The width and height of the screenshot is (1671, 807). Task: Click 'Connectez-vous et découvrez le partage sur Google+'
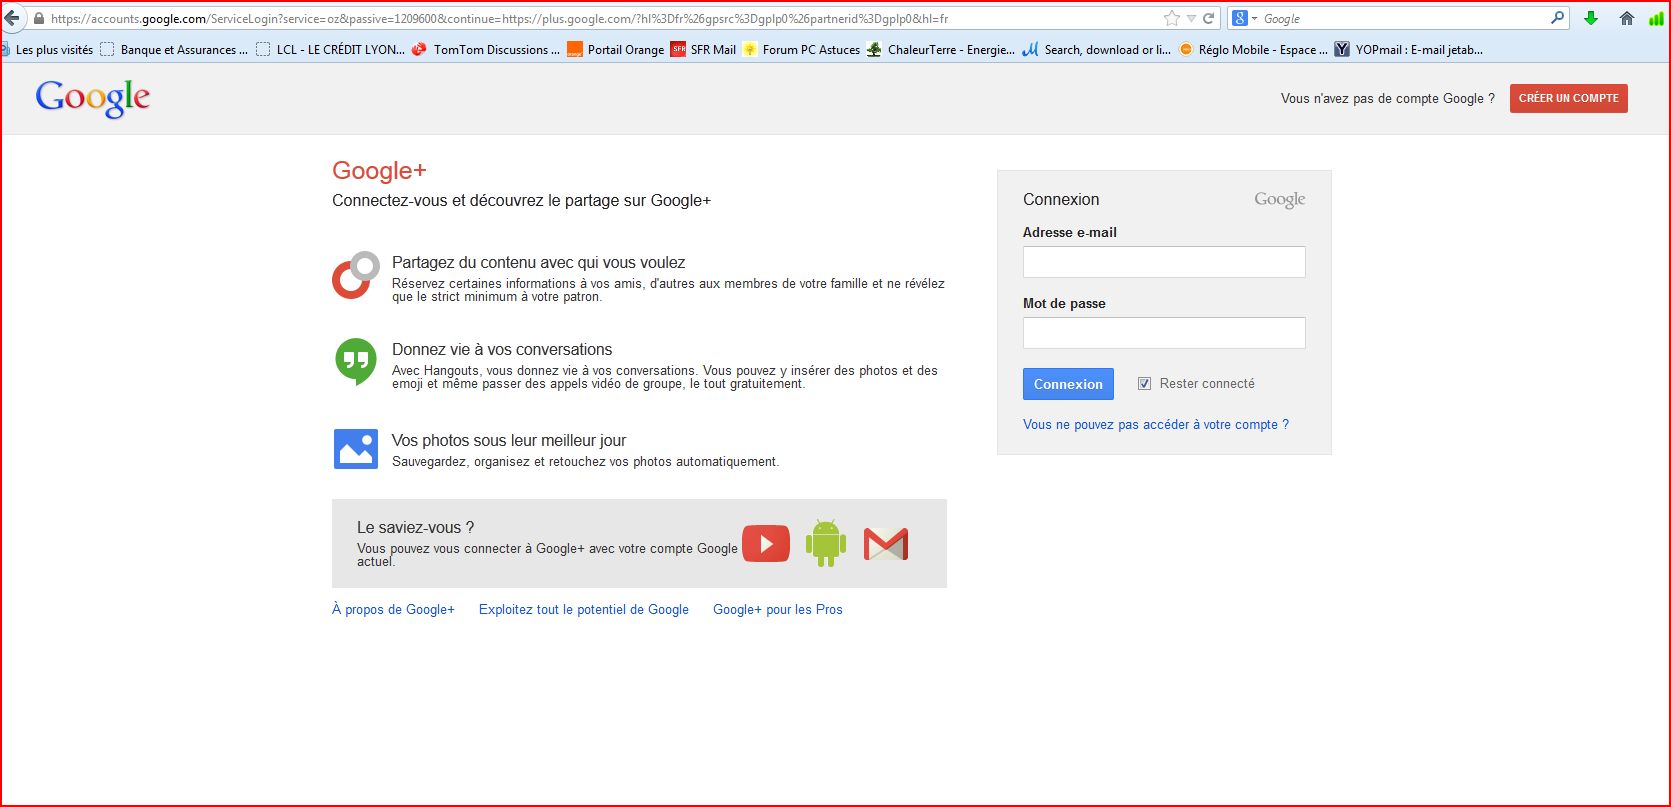pos(521,201)
